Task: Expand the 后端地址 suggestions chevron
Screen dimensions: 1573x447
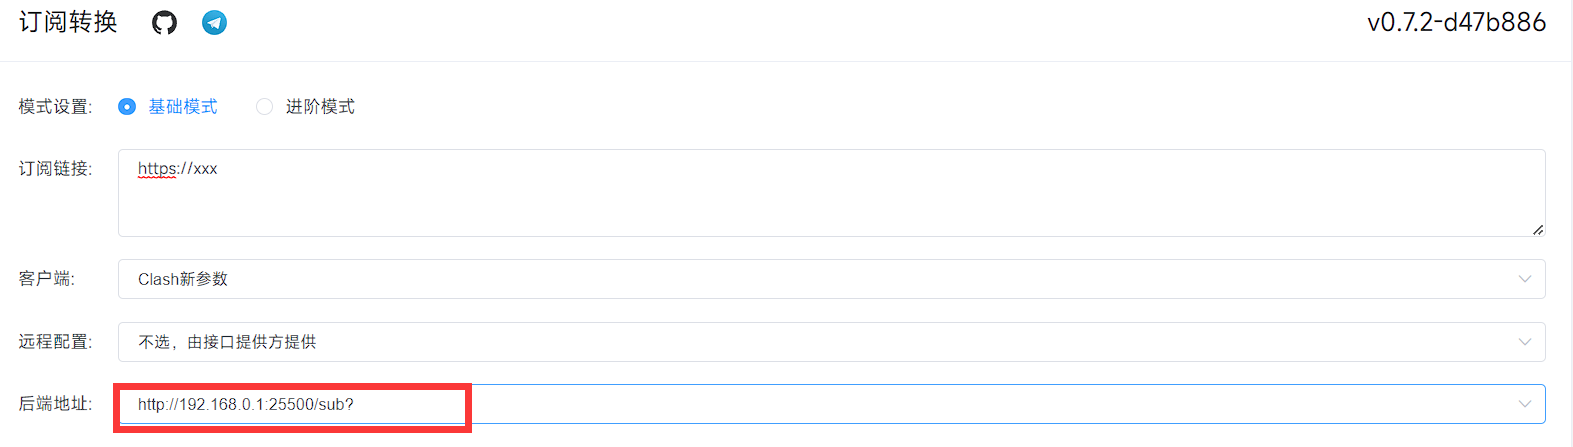Action: point(1524,404)
